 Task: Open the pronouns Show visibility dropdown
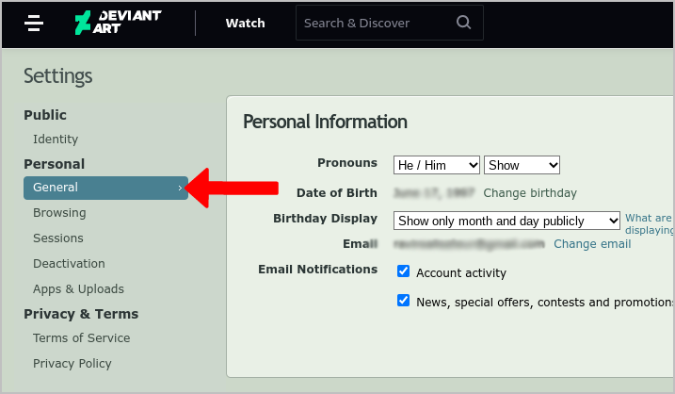pos(522,165)
